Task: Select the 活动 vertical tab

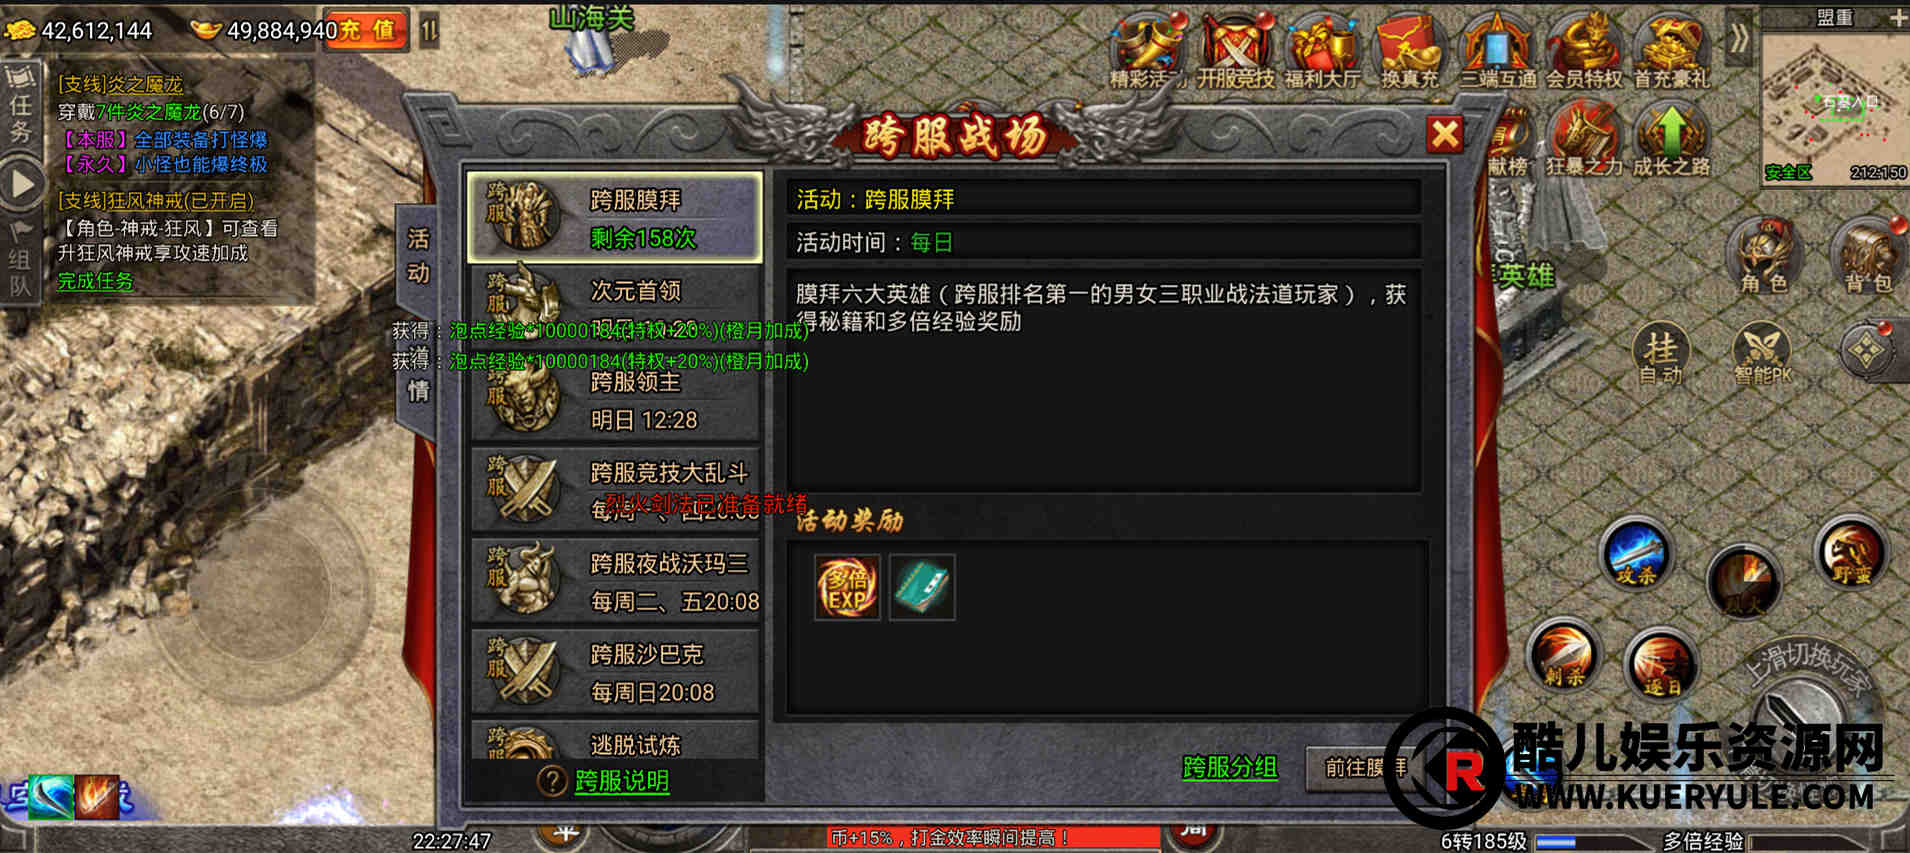Action: click(418, 255)
